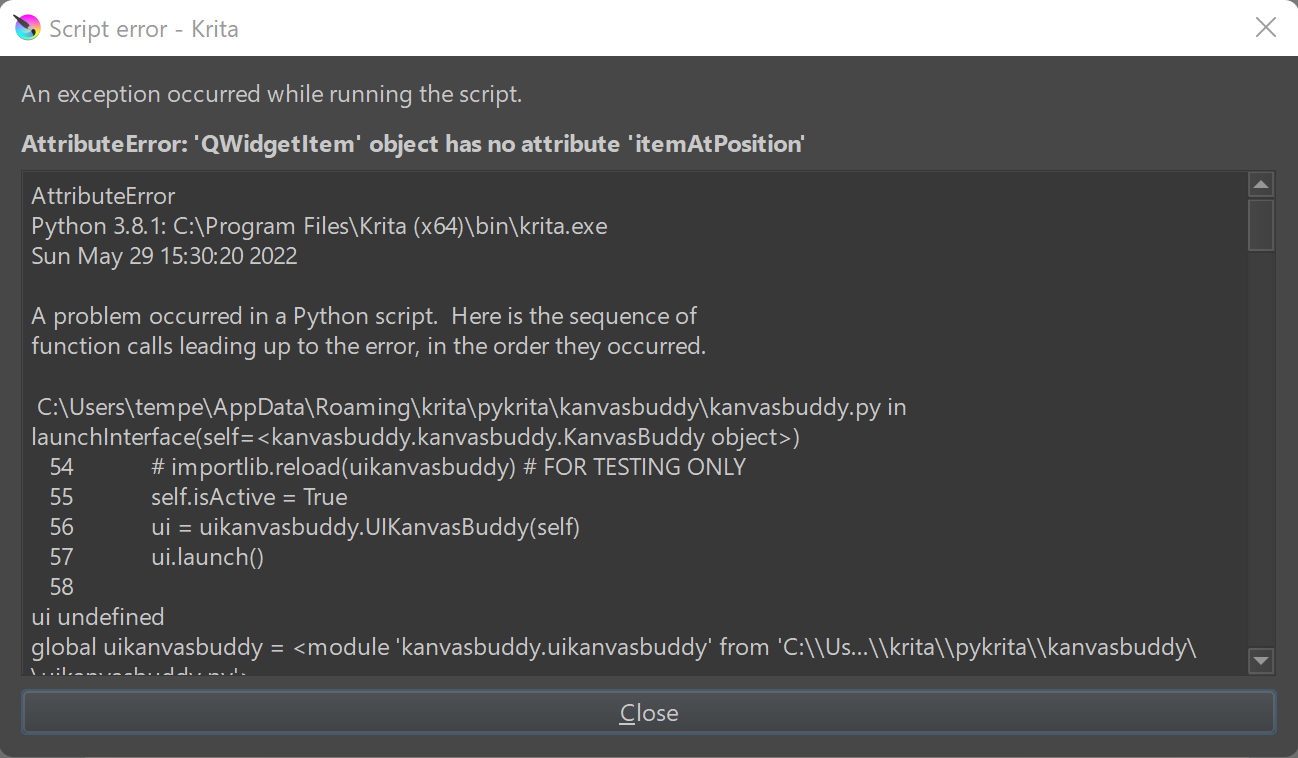Click the Krita logo in title bar
1298x758 pixels.
pos(27,27)
